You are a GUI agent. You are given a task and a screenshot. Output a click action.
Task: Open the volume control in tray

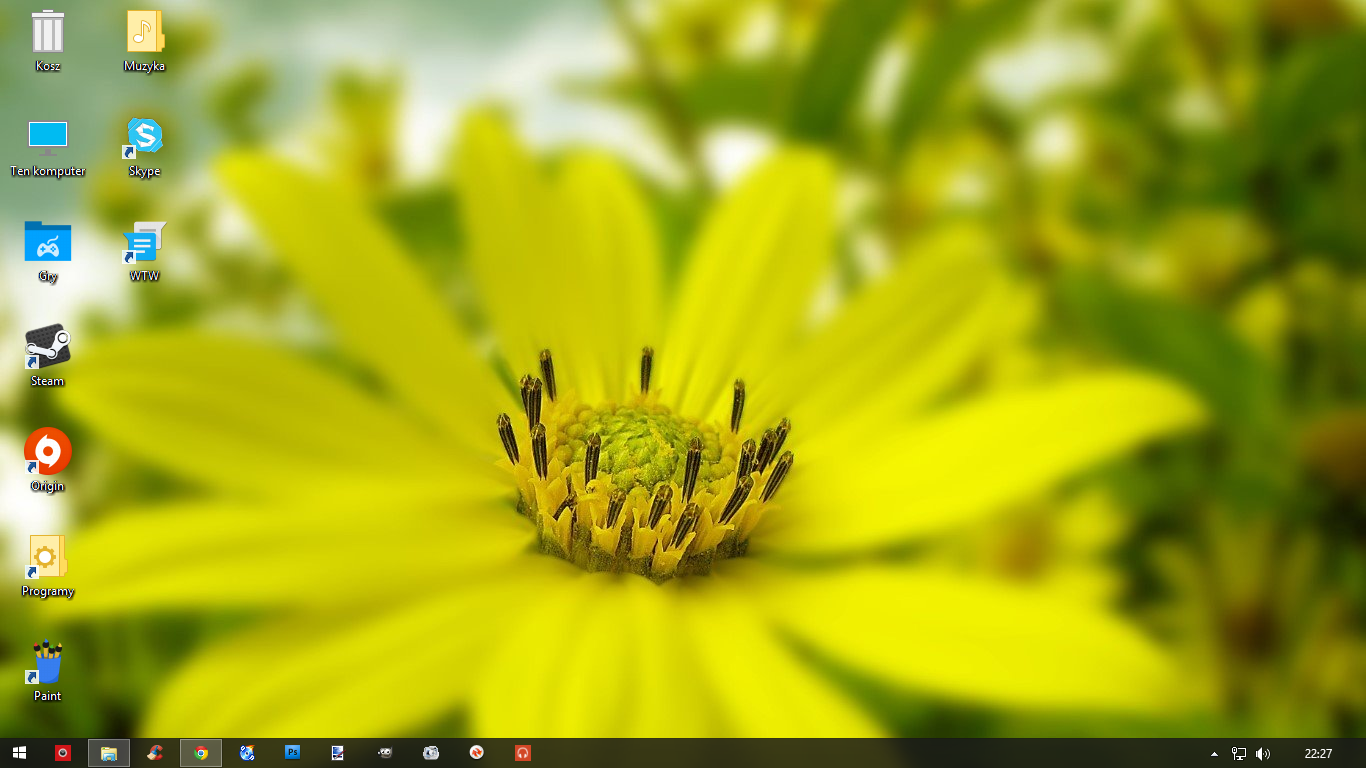pos(1263,754)
